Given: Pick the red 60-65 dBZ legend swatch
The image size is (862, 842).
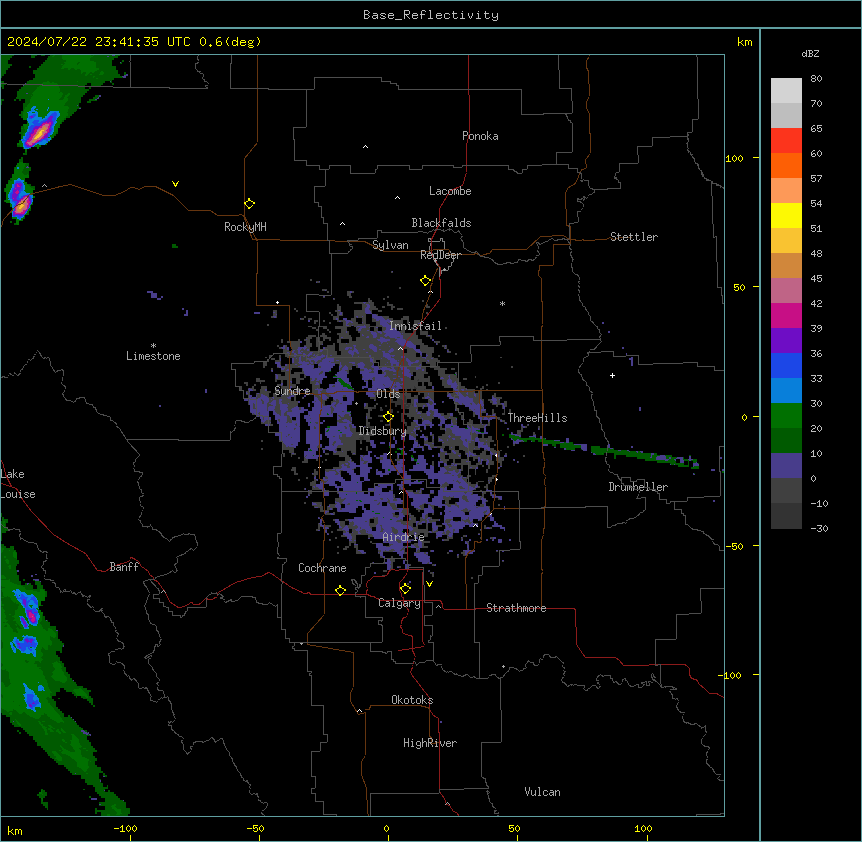Looking at the screenshot, I should pos(786,141).
